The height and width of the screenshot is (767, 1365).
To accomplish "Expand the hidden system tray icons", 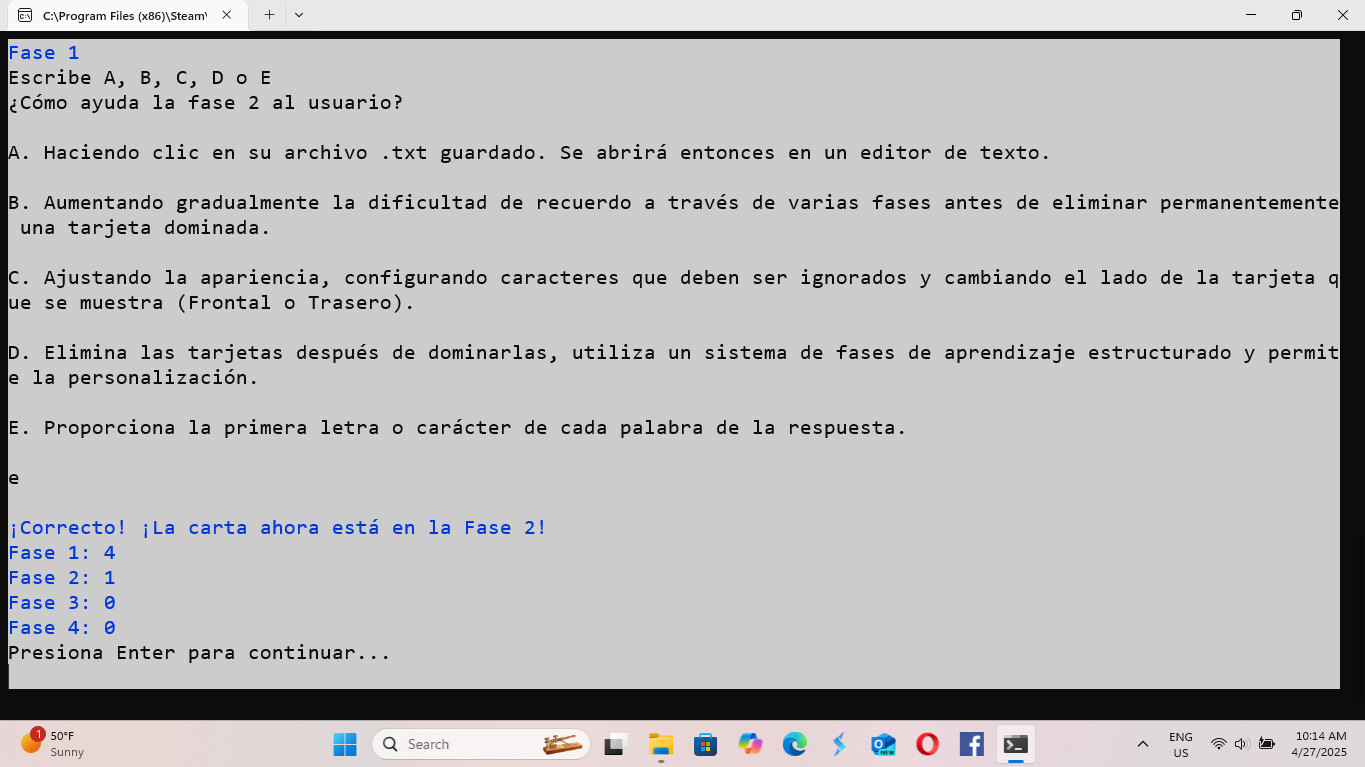I will [1142, 744].
